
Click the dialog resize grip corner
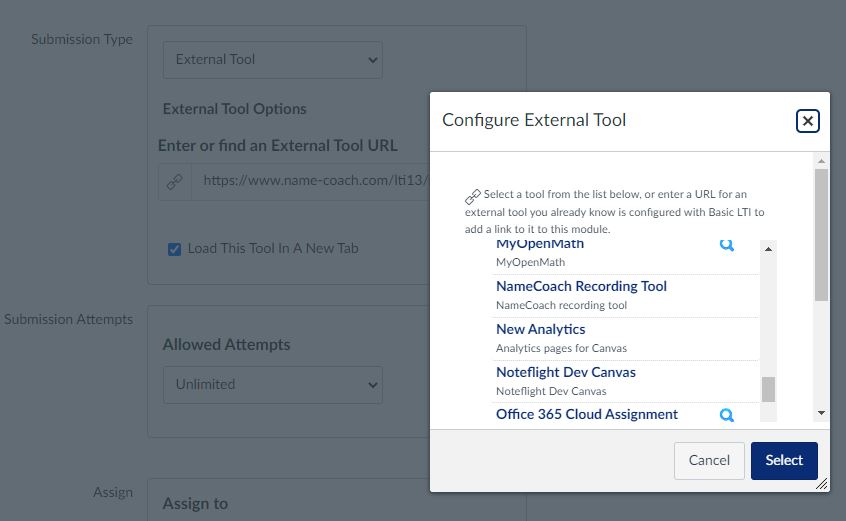coord(822,484)
